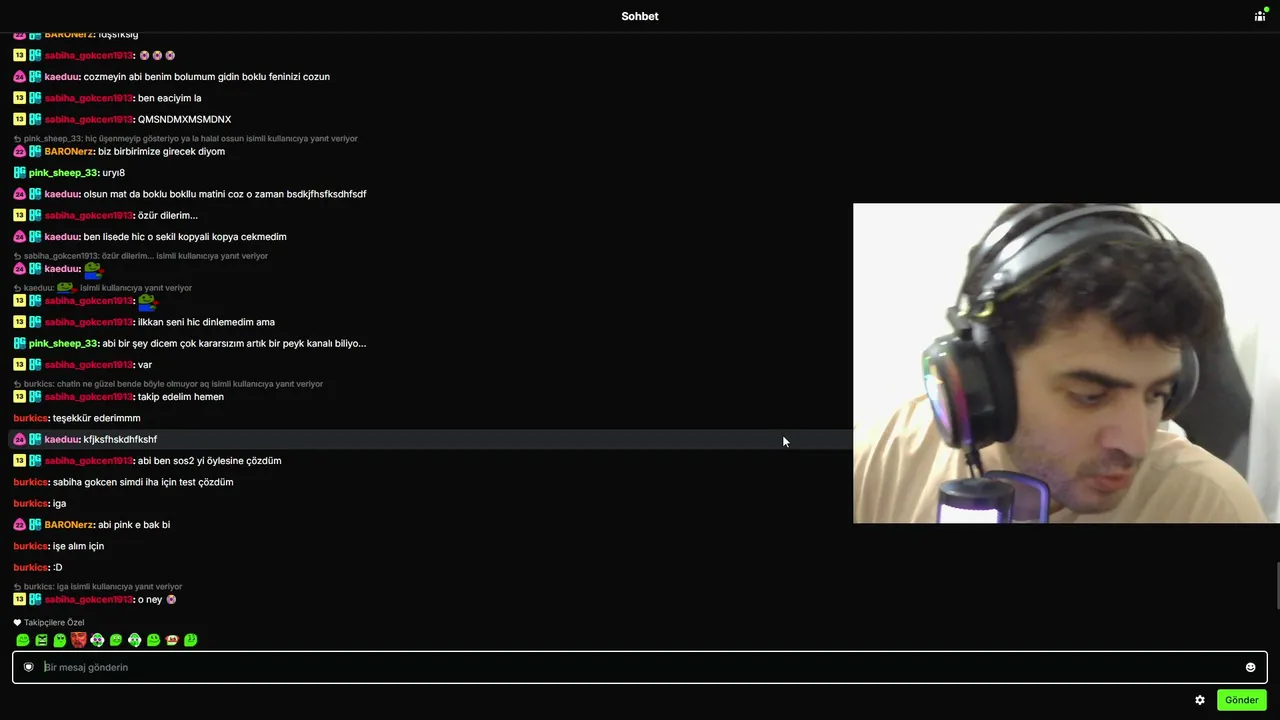Click the 13 badge beside 'QMSNDMXMSMDNX'
This screenshot has height=720, width=1280.
click(x=19, y=119)
